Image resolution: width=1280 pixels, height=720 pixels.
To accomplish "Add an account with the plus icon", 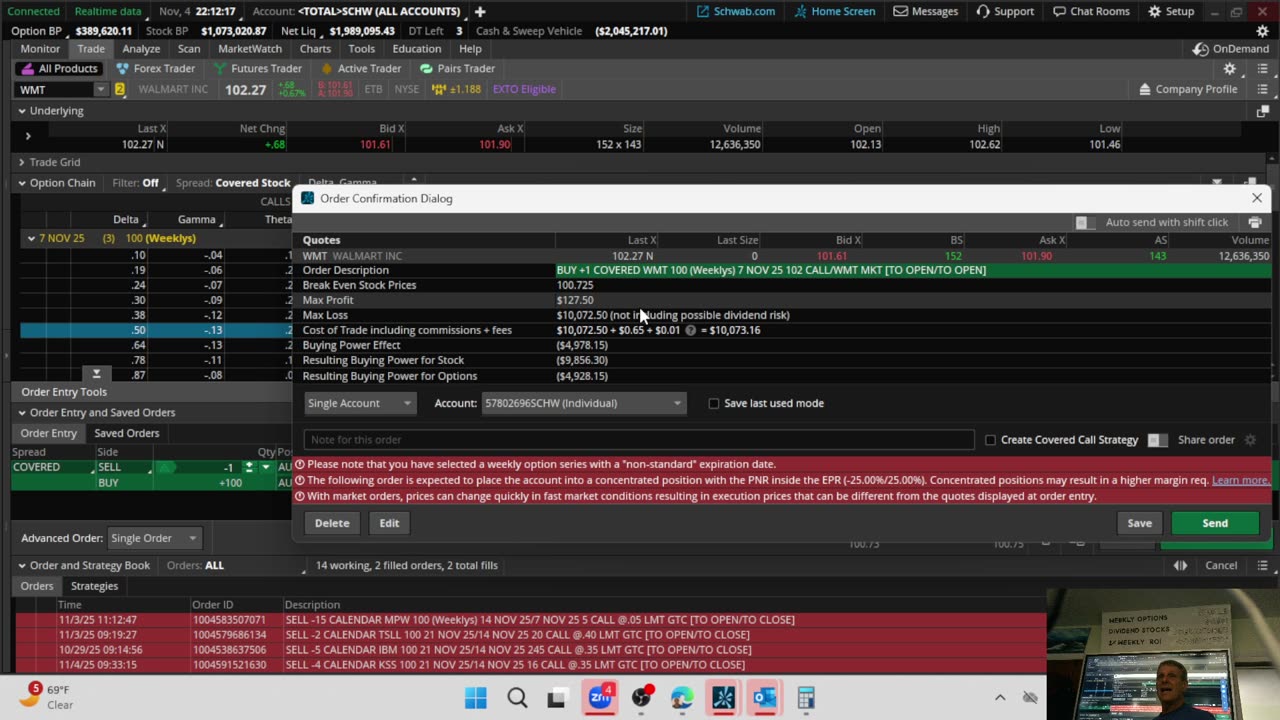I will [x=480, y=11].
